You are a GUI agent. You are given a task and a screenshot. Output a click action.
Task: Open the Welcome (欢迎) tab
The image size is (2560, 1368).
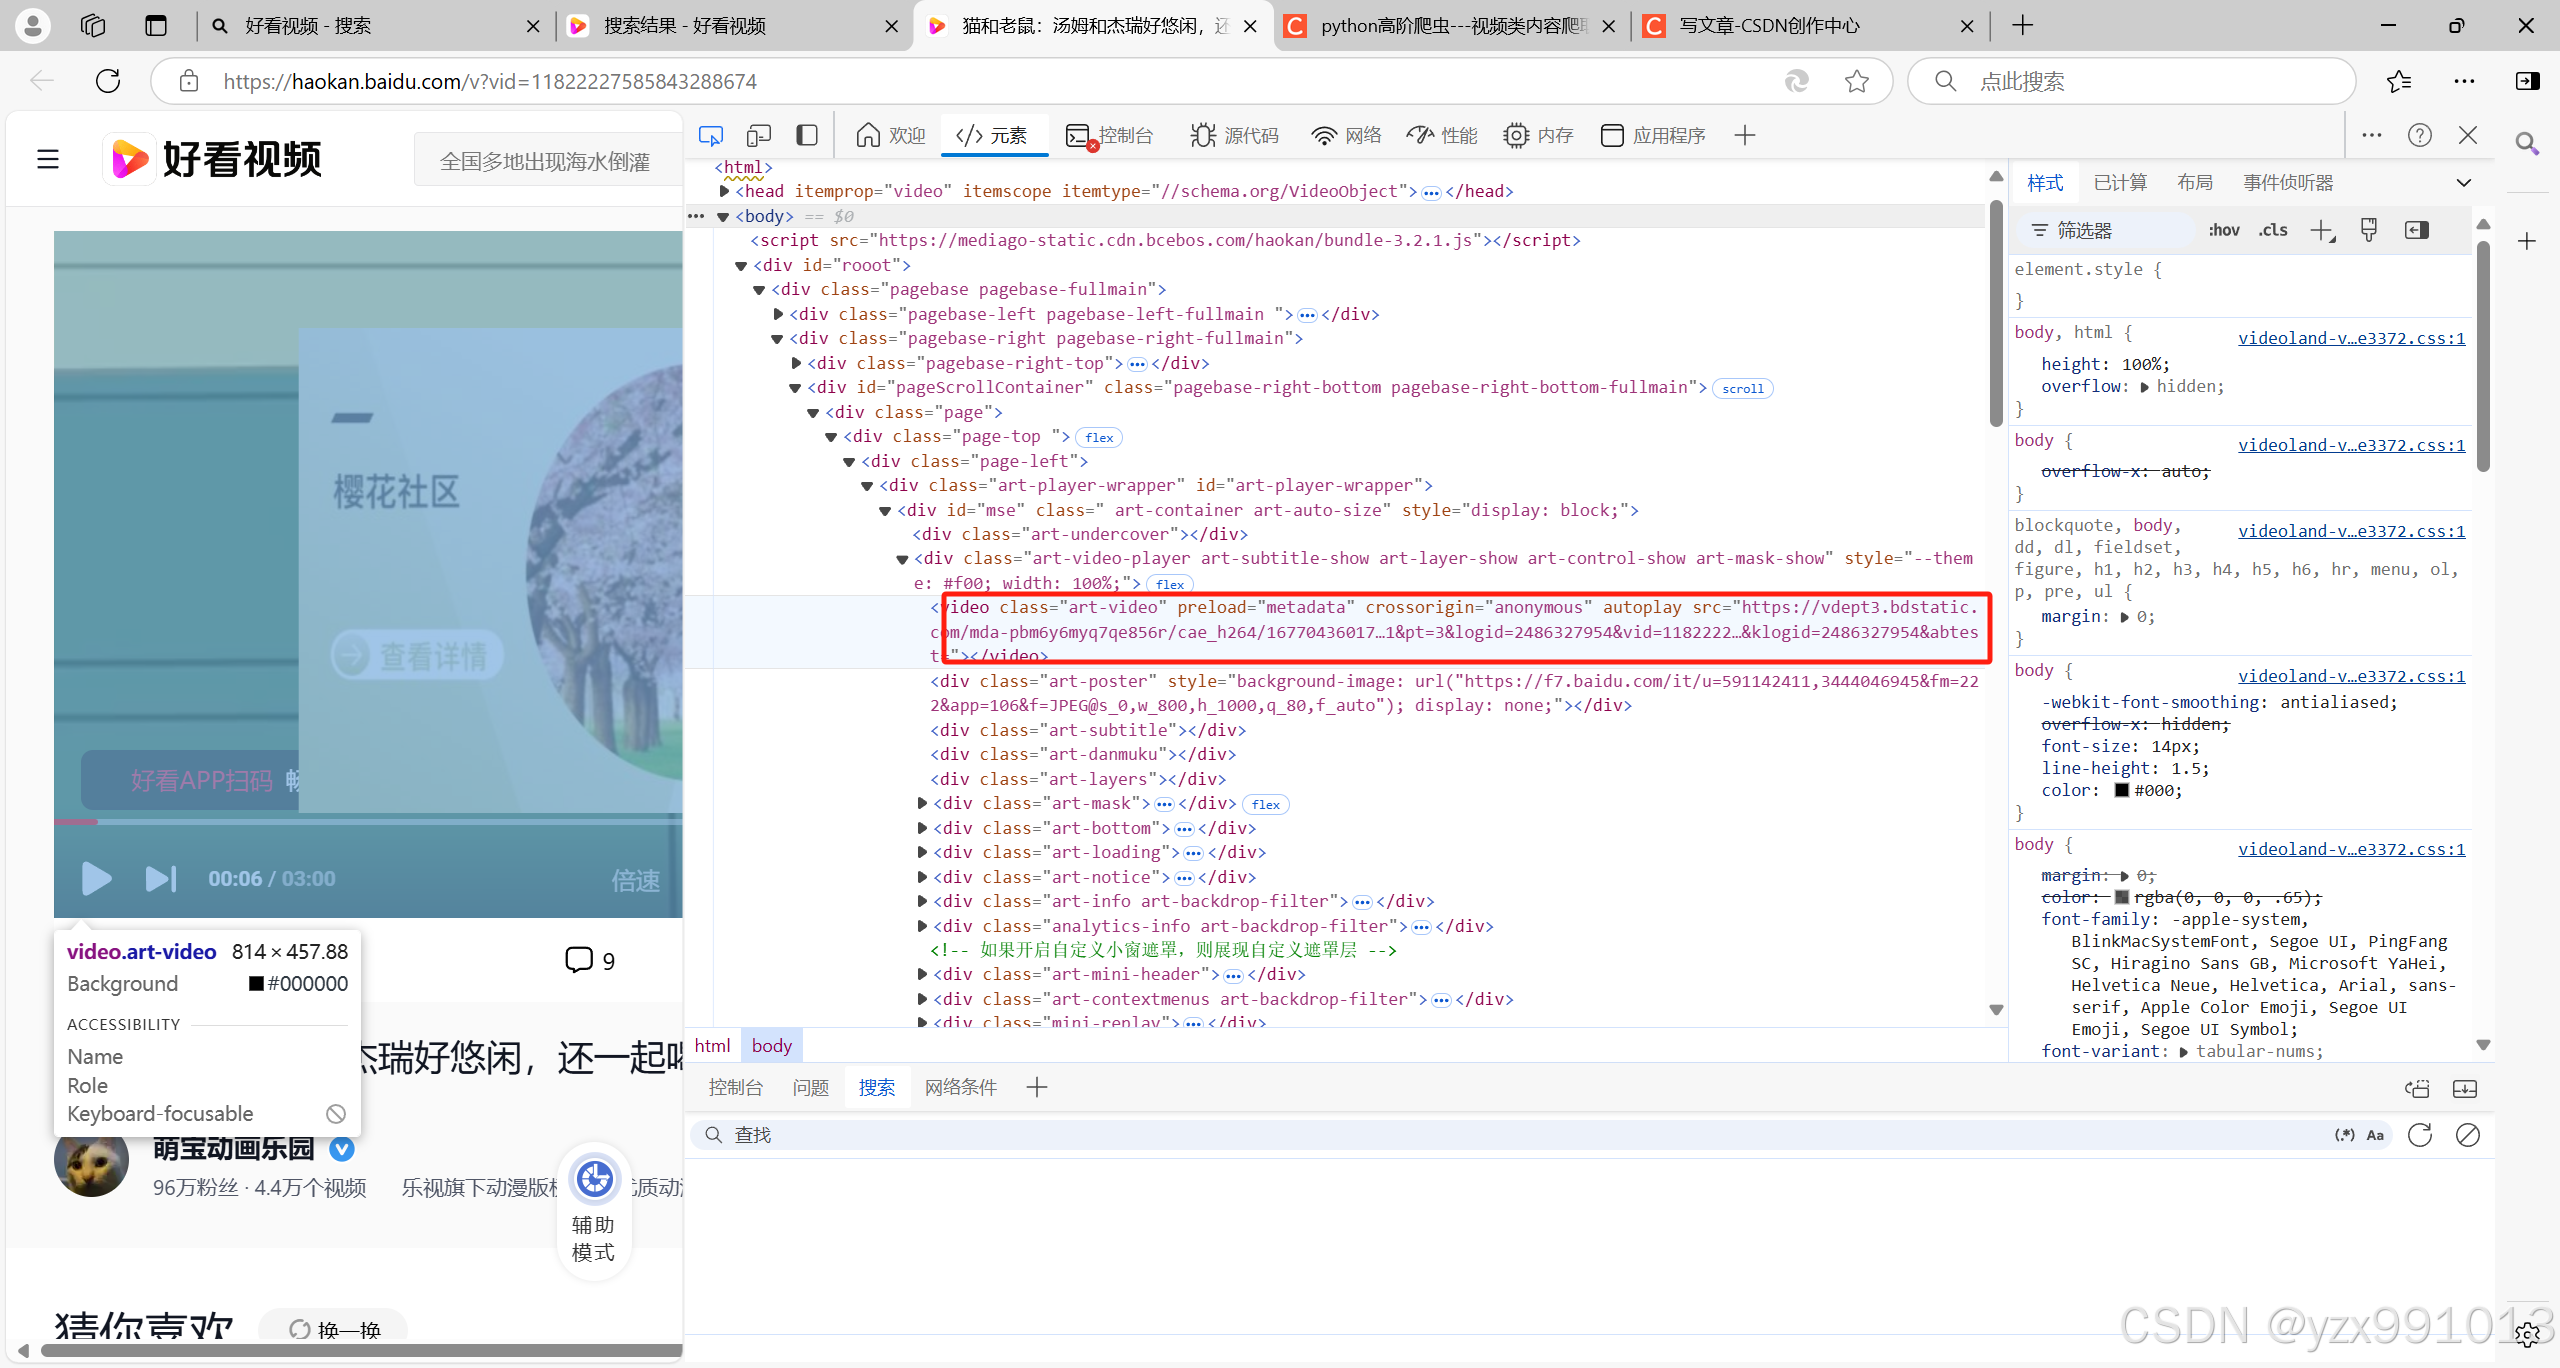(891, 135)
